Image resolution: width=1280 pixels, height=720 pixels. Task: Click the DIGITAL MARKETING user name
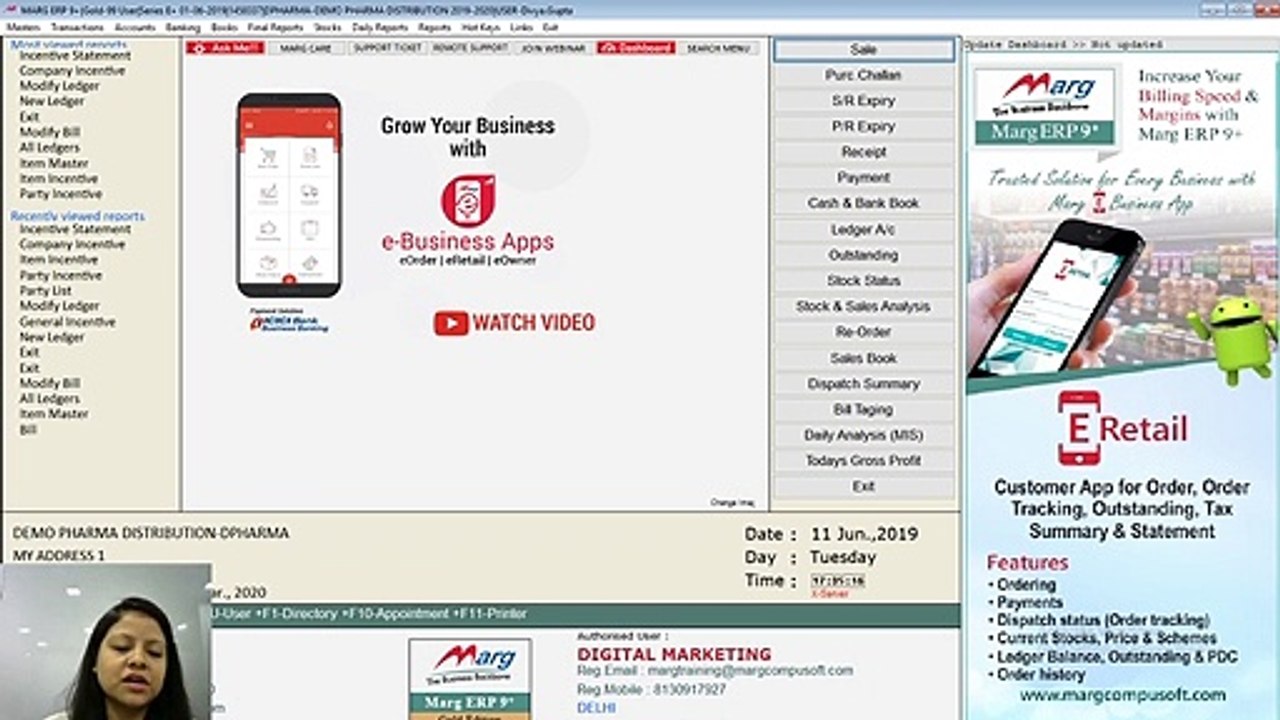(x=674, y=654)
